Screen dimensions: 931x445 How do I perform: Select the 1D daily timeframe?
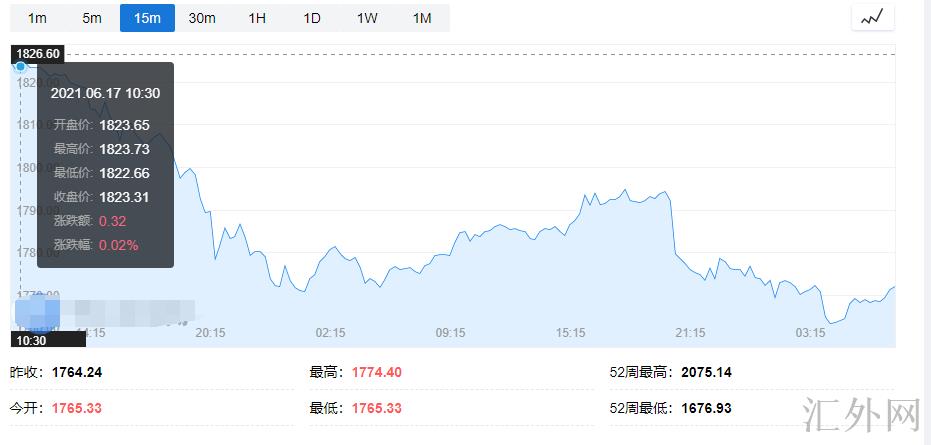point(312,18)
